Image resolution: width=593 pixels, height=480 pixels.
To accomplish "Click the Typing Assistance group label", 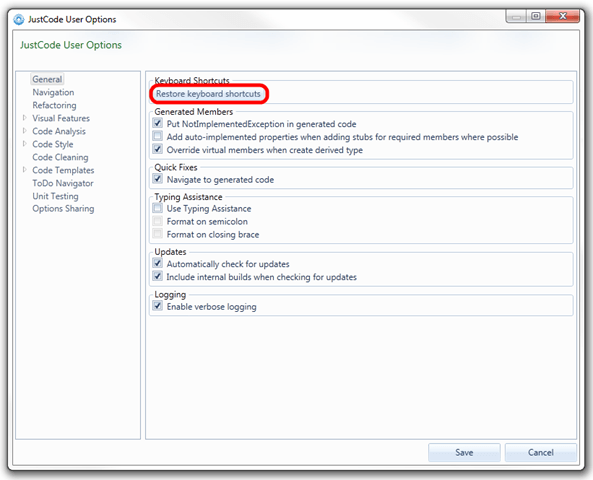I will coord(188,197).
